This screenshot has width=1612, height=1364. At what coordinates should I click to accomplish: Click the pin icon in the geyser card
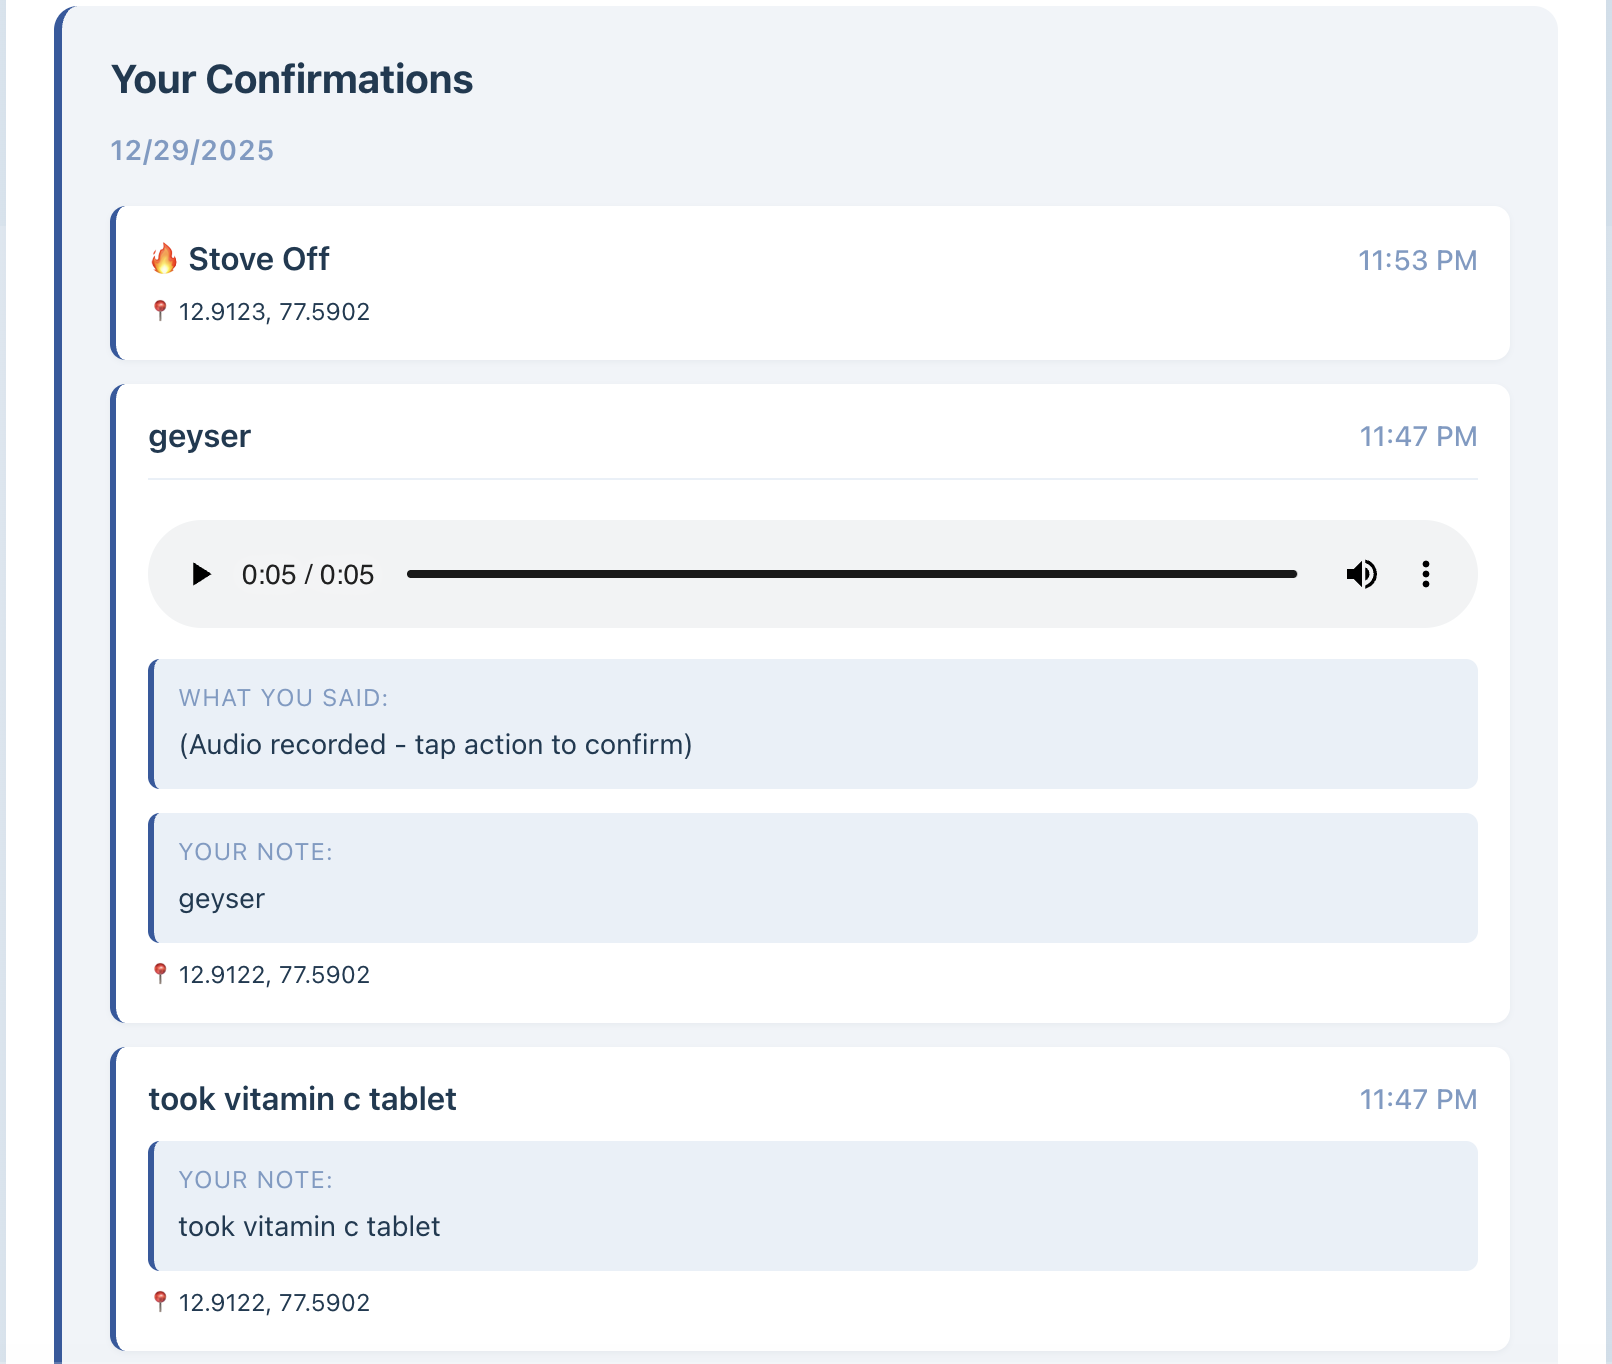click(160, 974)
